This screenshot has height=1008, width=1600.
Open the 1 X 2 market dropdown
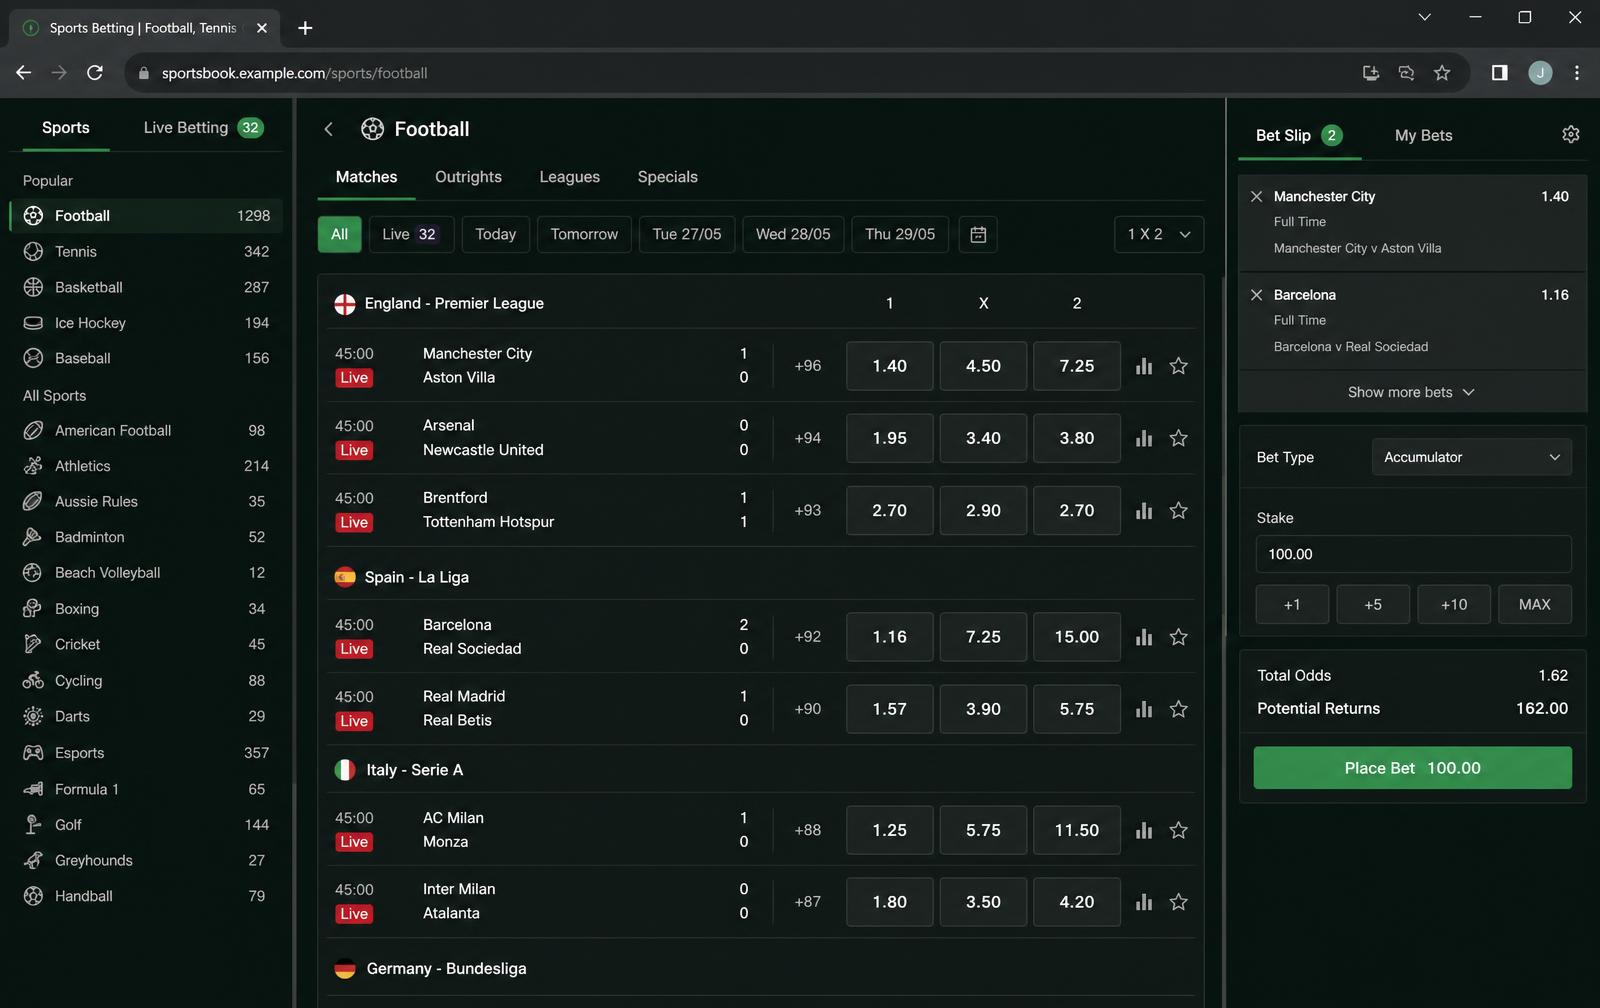tap(1159, 234)
